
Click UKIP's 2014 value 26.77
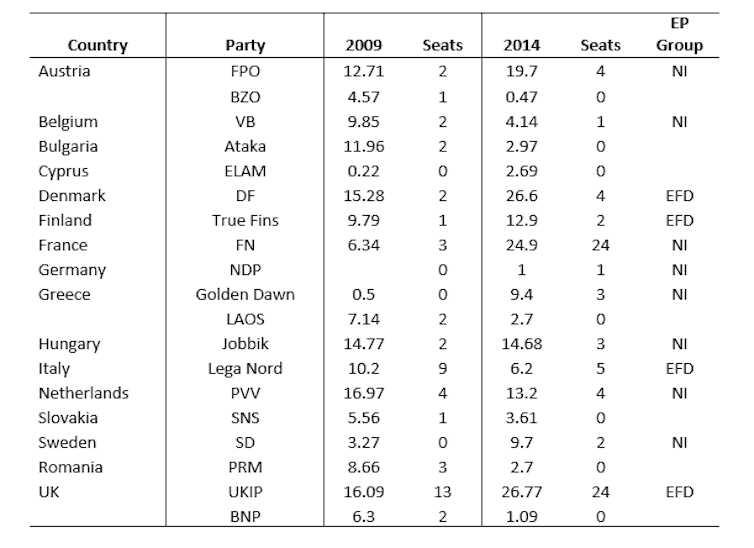point(522,492)
